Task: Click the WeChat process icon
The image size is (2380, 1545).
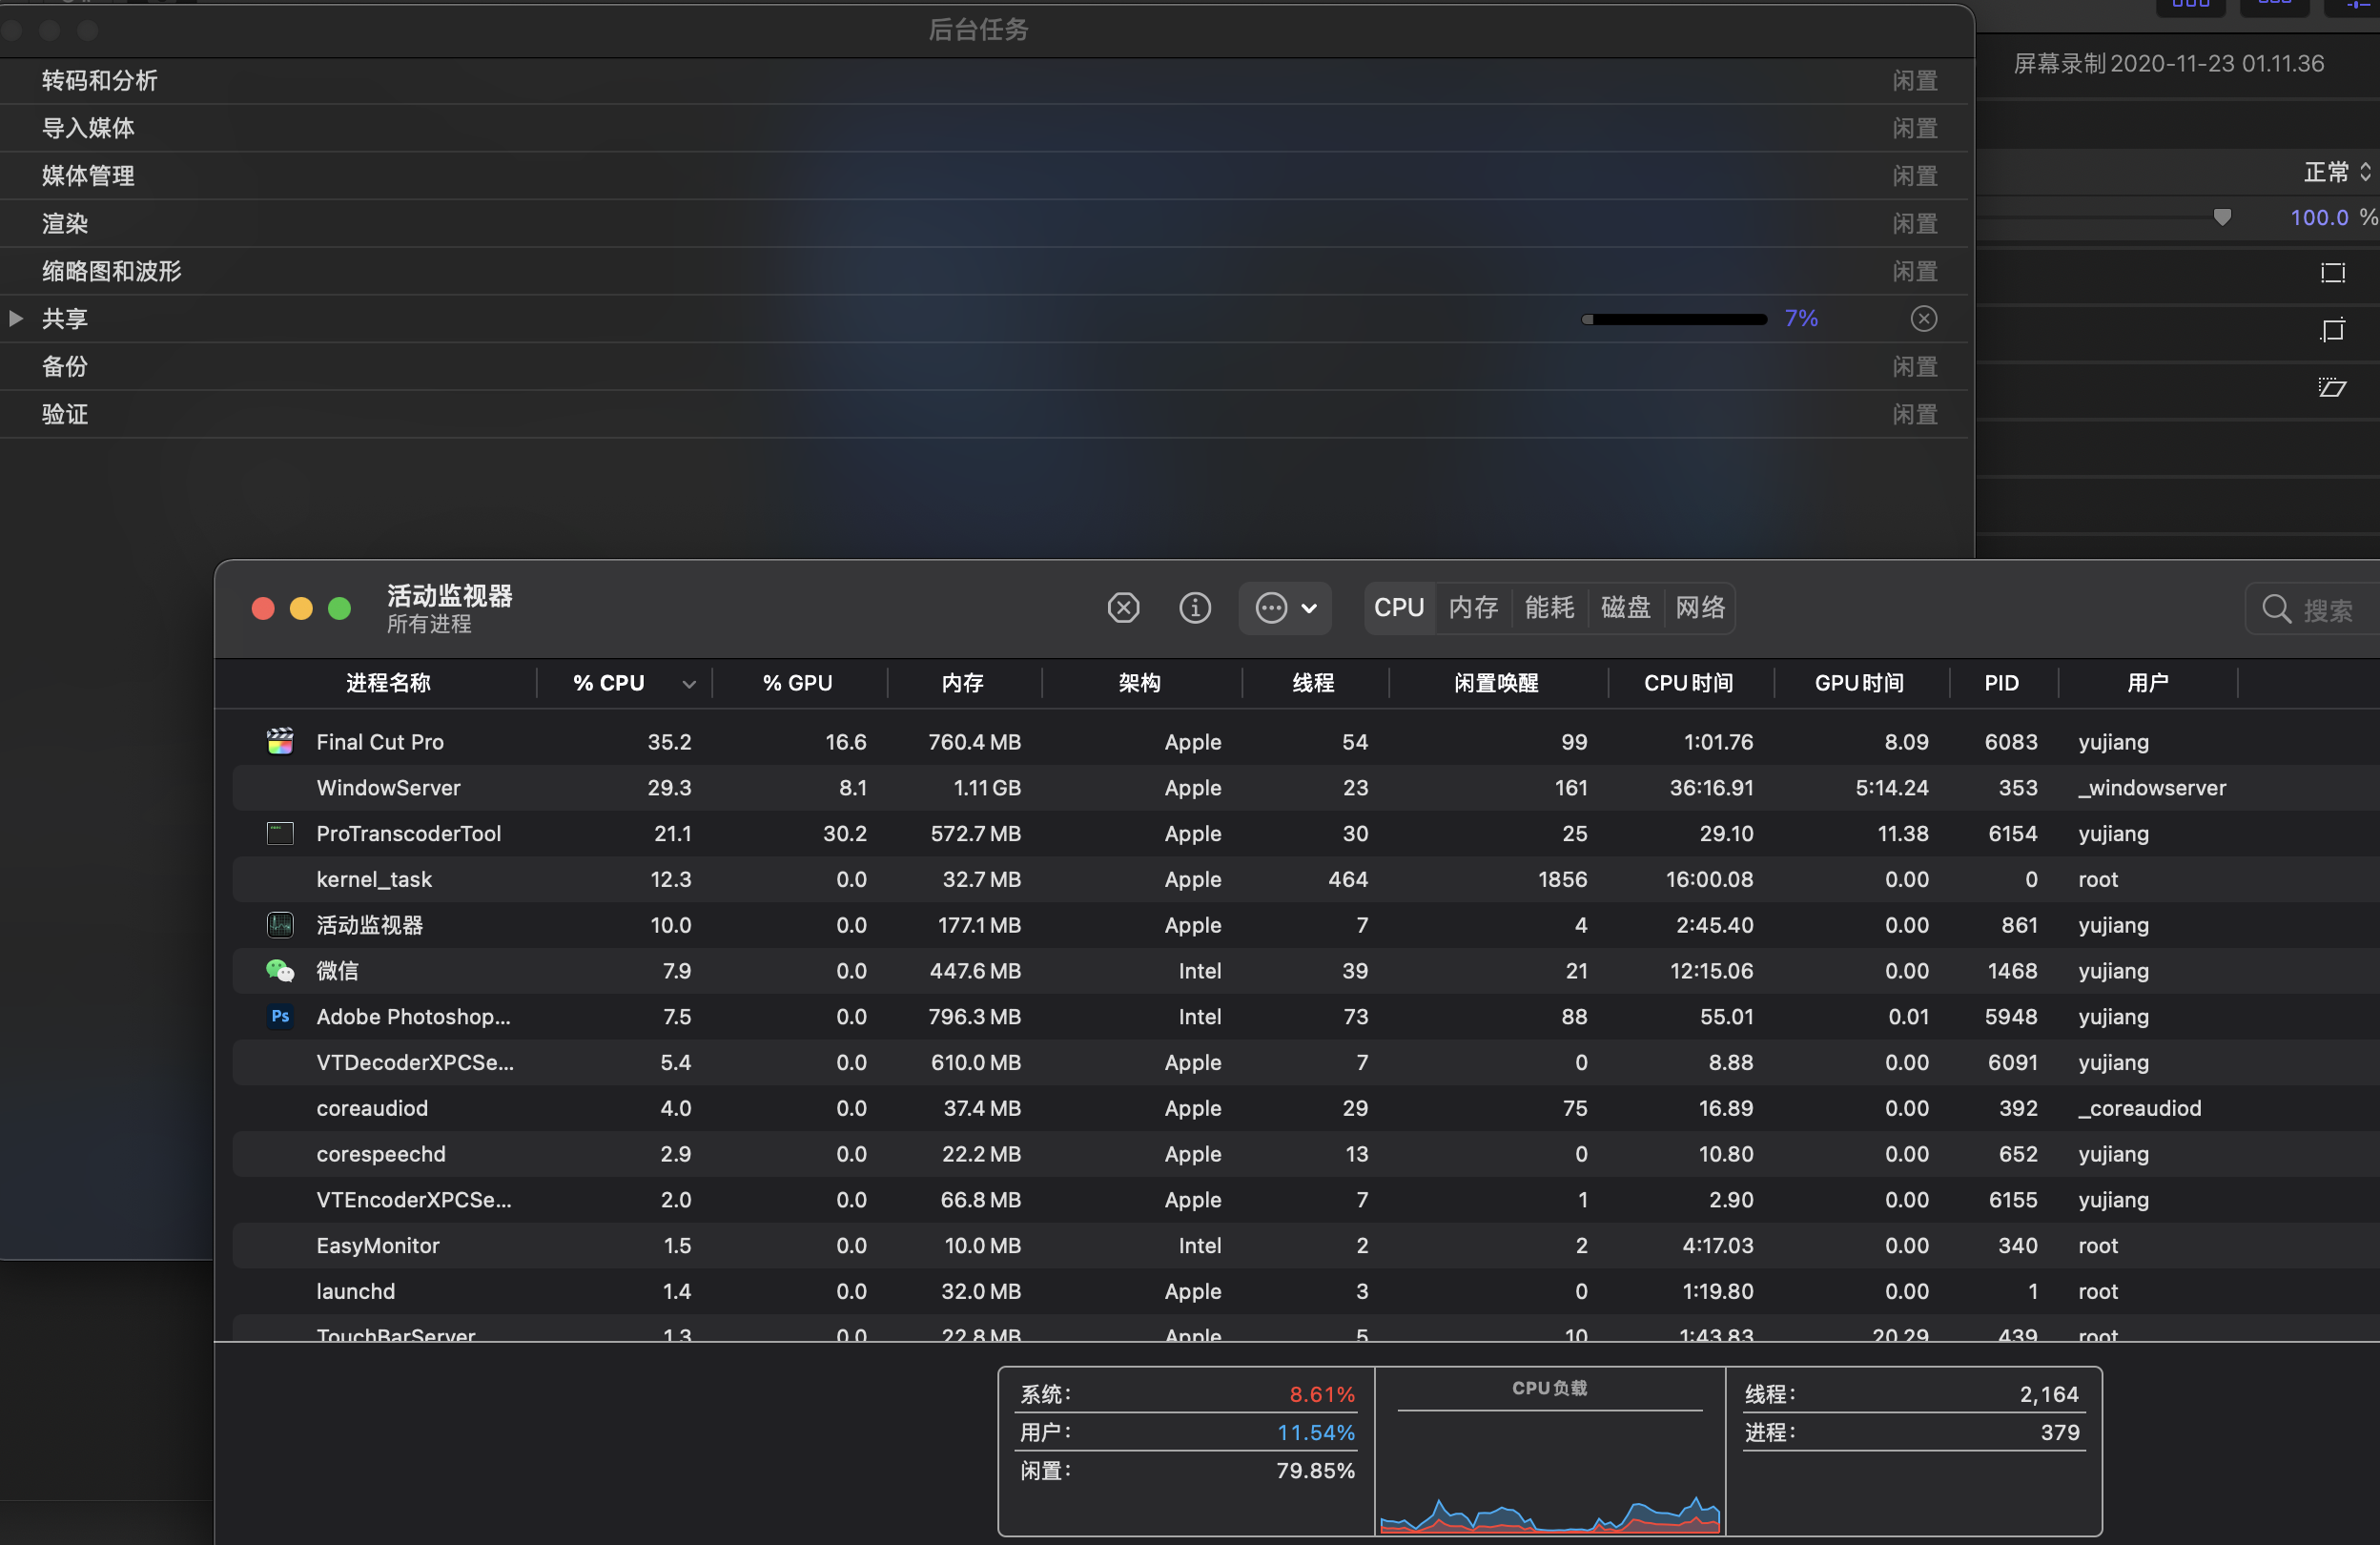Action: point(280,970)
